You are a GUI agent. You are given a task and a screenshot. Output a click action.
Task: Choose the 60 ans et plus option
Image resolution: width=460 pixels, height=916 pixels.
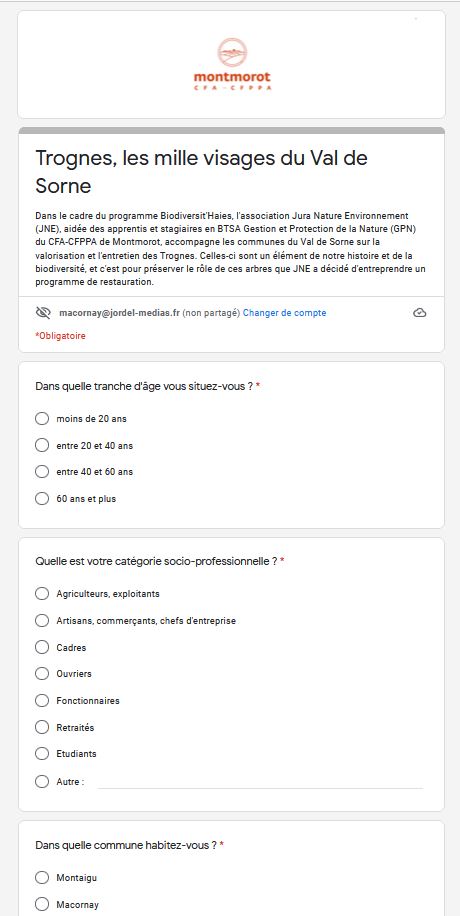tap(42, 499)
